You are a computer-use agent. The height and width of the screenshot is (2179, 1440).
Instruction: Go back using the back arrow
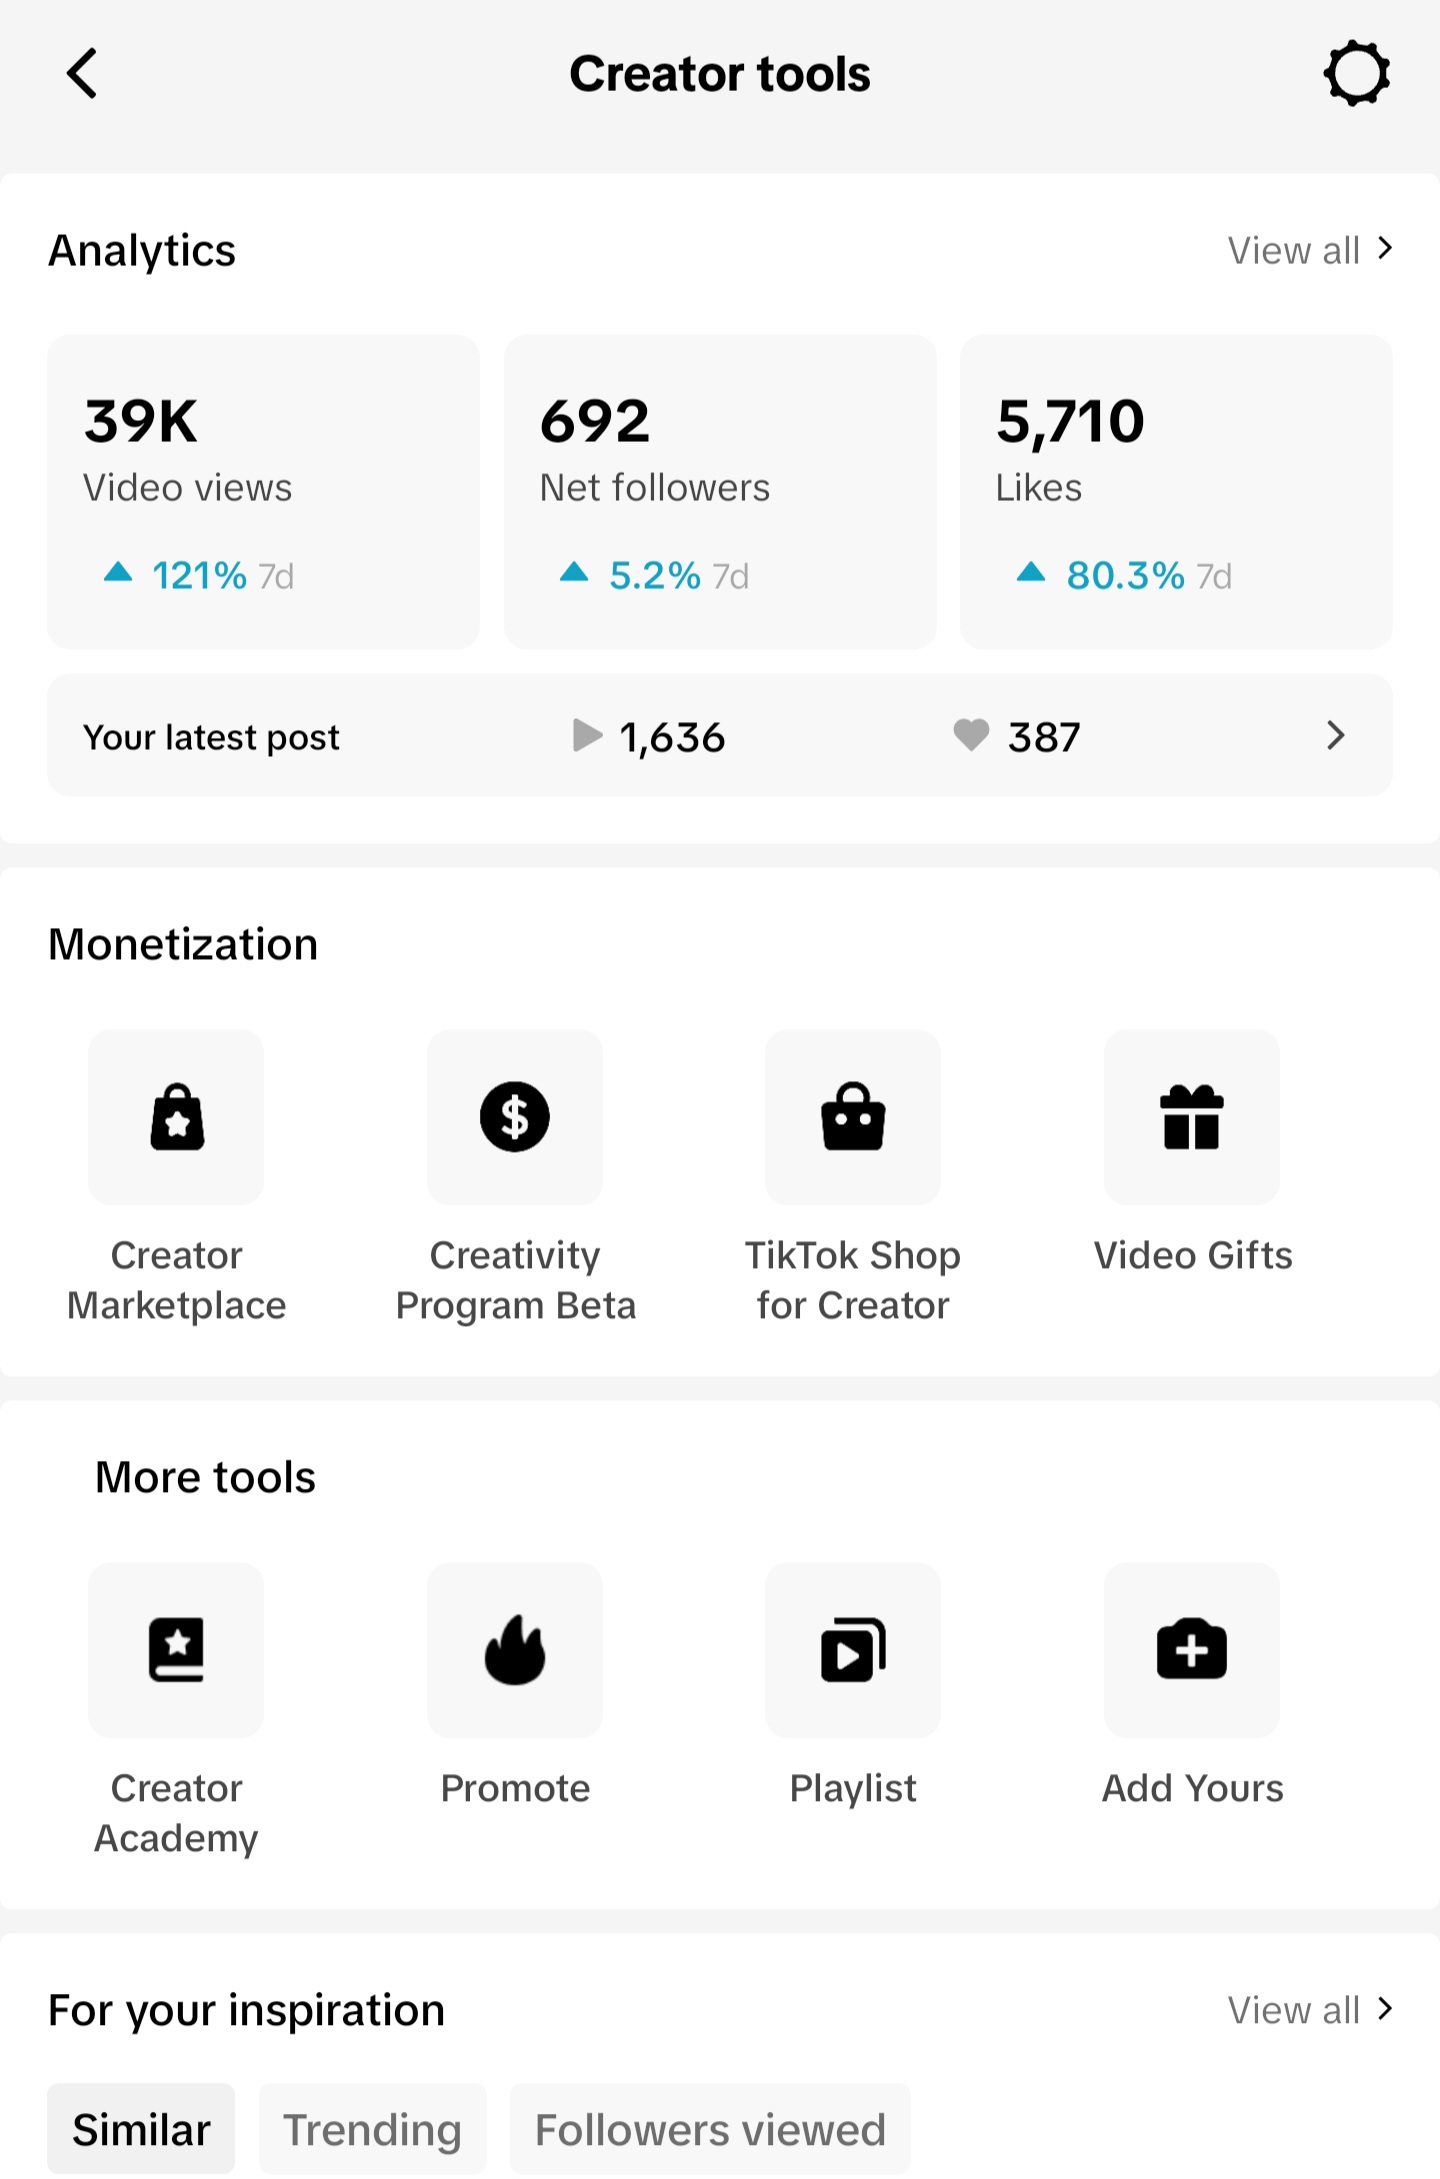[82, 73]
